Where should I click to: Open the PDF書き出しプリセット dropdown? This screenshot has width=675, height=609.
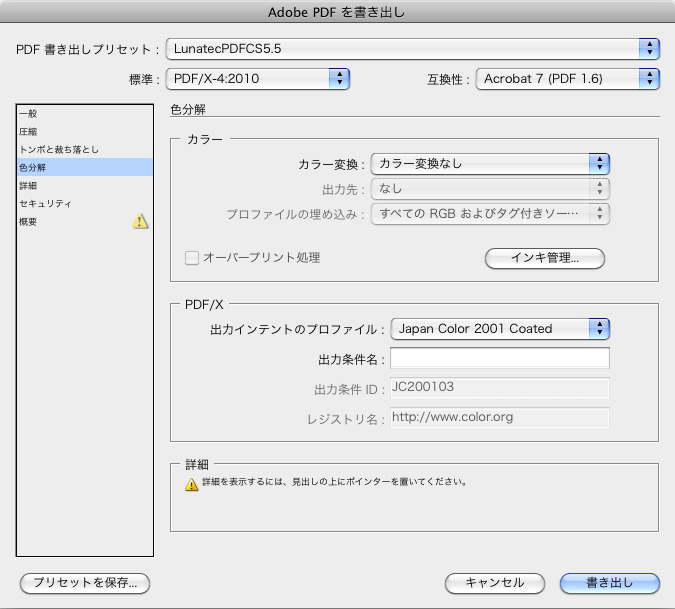[x=412, y=49]
